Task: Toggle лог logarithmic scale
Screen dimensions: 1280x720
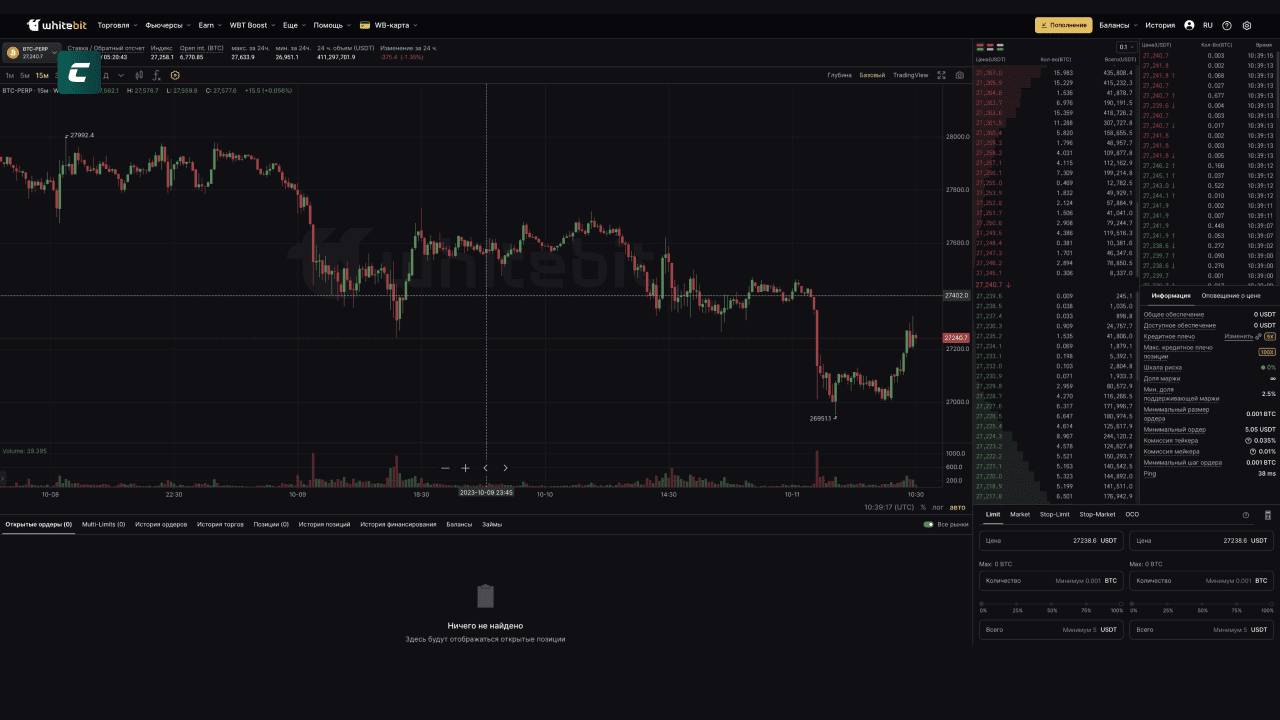Action: tap(937, 507)
